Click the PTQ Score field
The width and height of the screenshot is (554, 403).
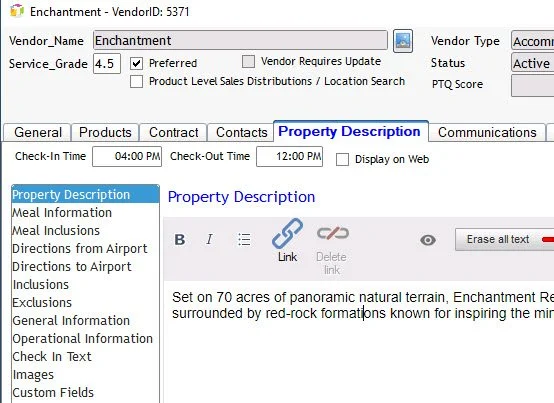(532, 85)
